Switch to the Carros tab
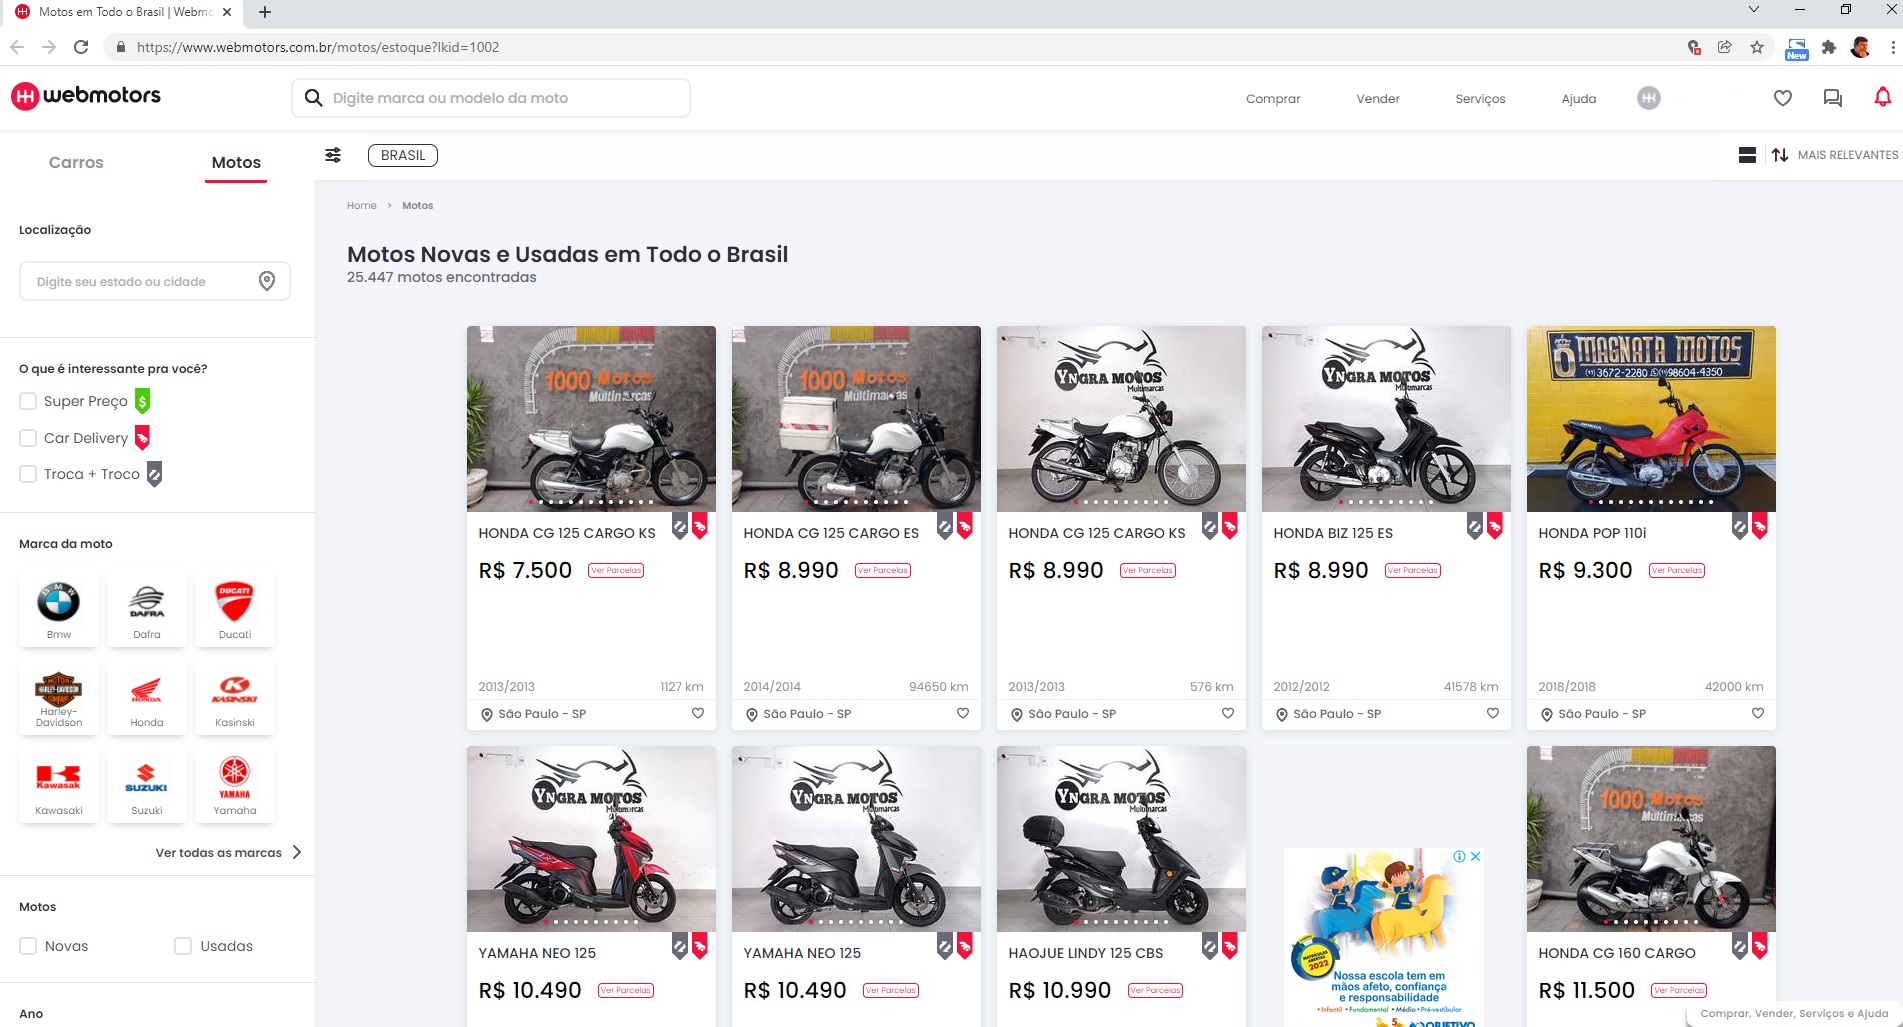 click(76, 162)
